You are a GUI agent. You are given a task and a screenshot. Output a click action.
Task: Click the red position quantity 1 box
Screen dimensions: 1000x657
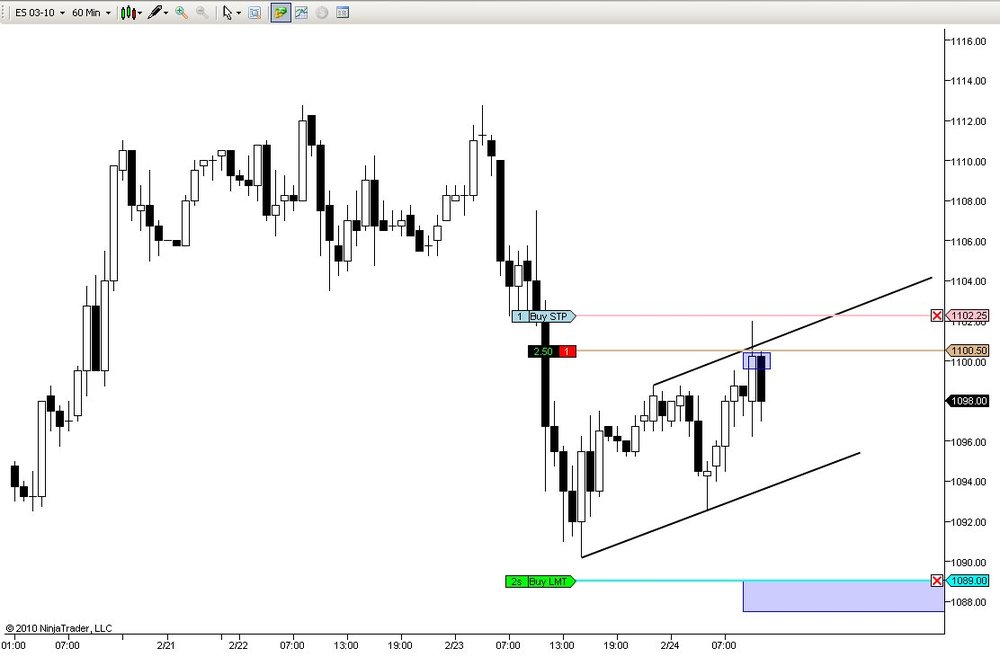[567, 351]
